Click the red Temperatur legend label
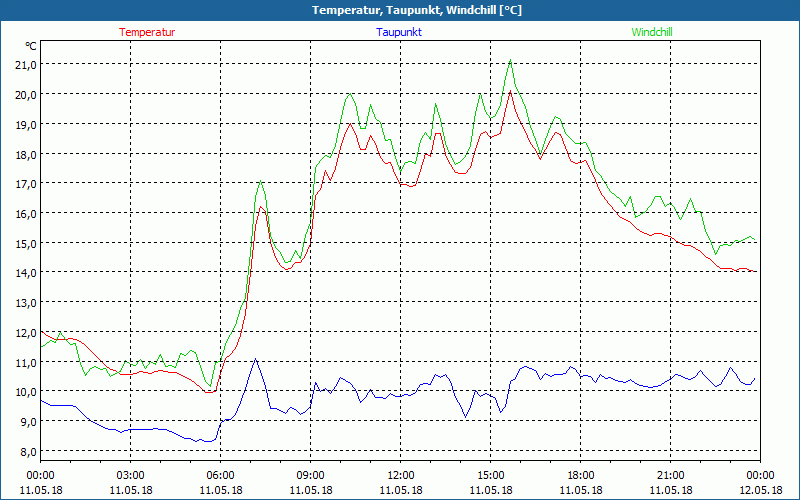The width and height of the screenshot is (800, 500). point(147,32)
